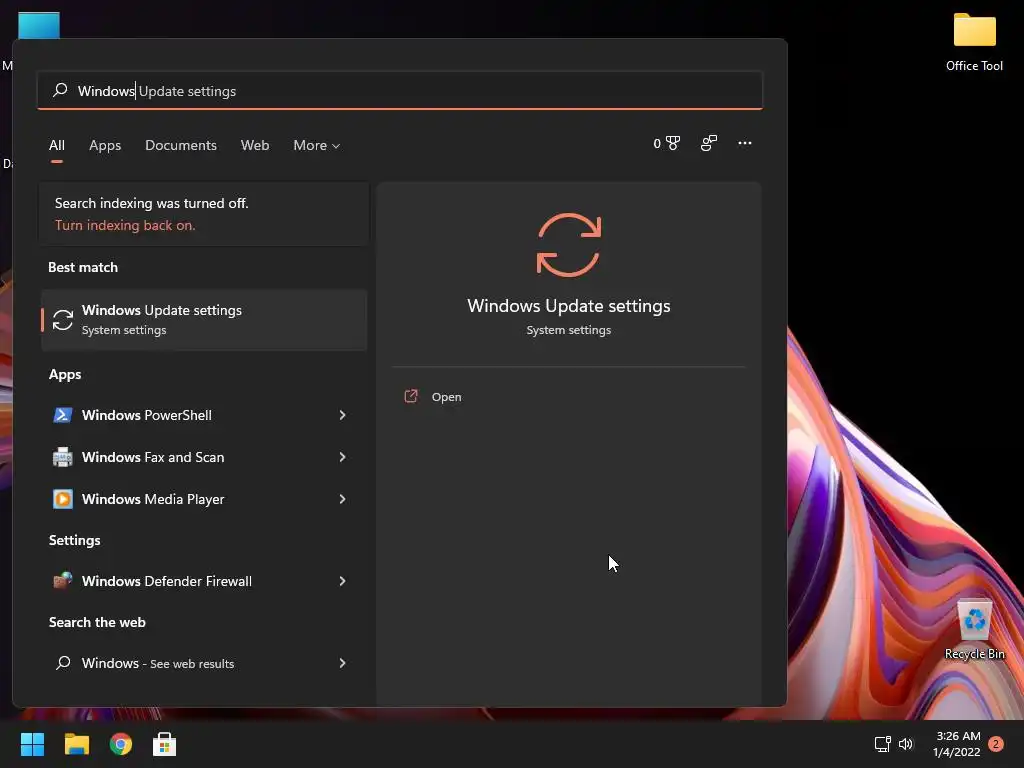The height and width of the screenshot is (768, 1024).
Task: Click the Windows Fax and Scan icon
Action: (63, 457)
